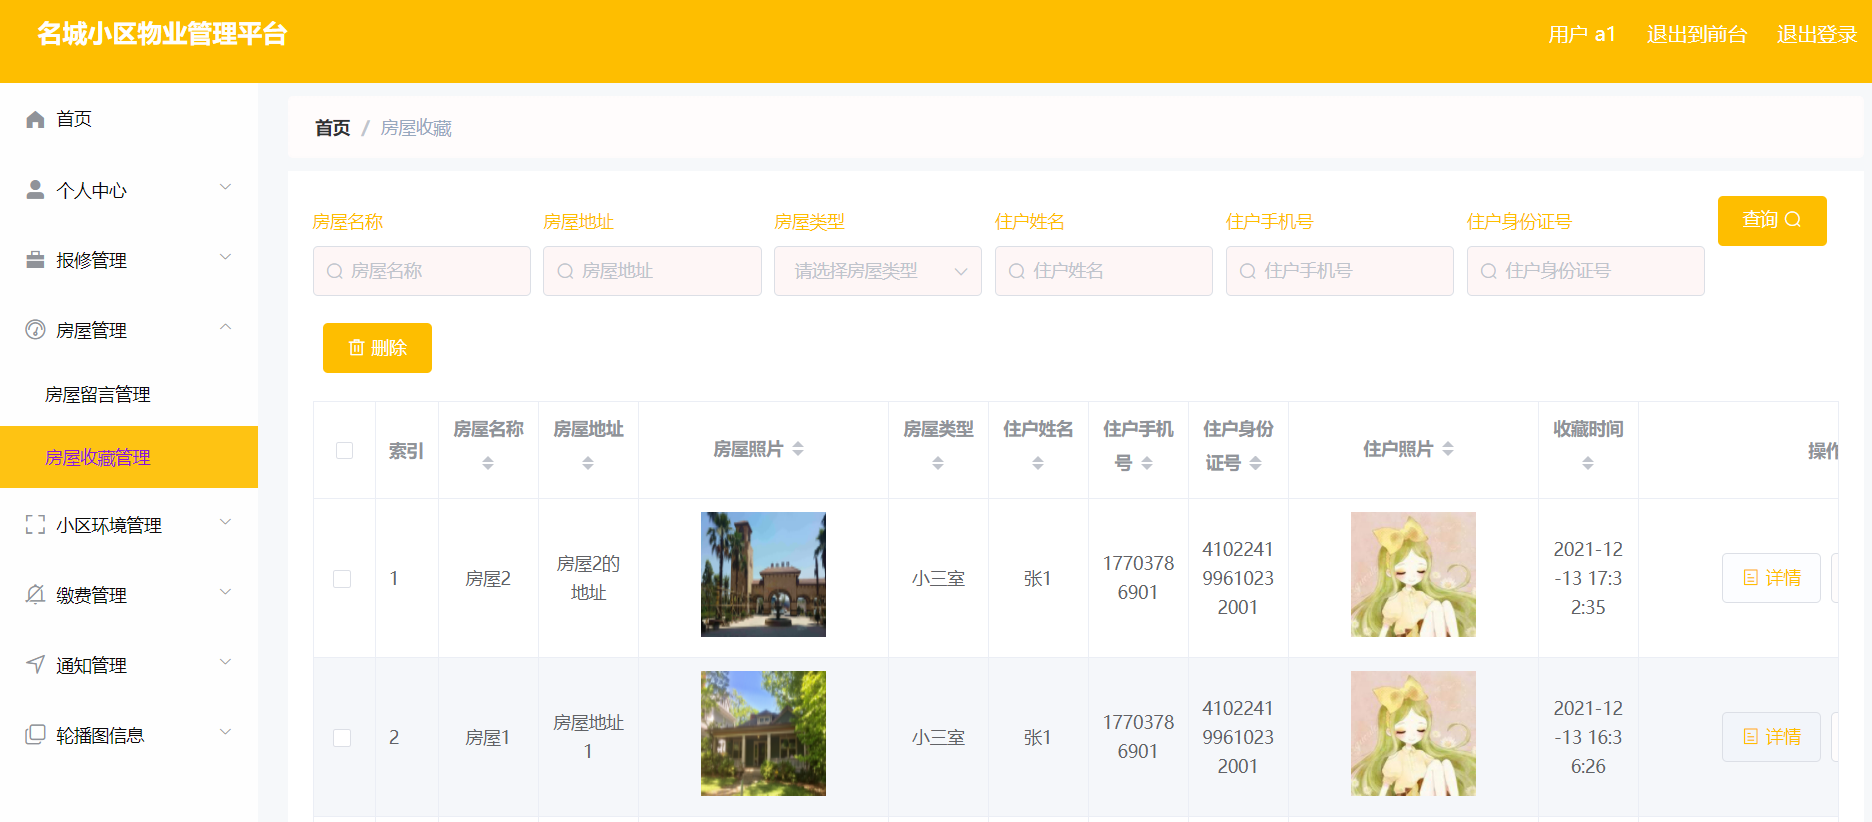Click search icon in 住户身份证号 field
This screenshot has height=822, width=1872.
point(1489,271)
